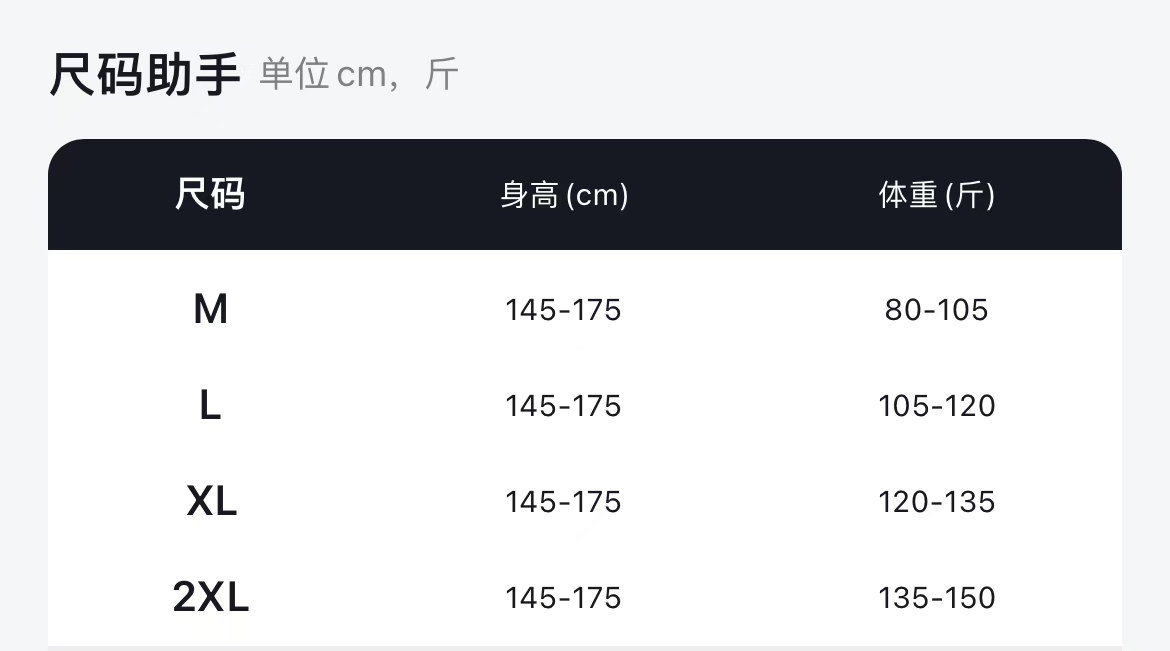Select the 尺码 column header
The width and height of the screenshot is (1170, 651).
(210, 194)
